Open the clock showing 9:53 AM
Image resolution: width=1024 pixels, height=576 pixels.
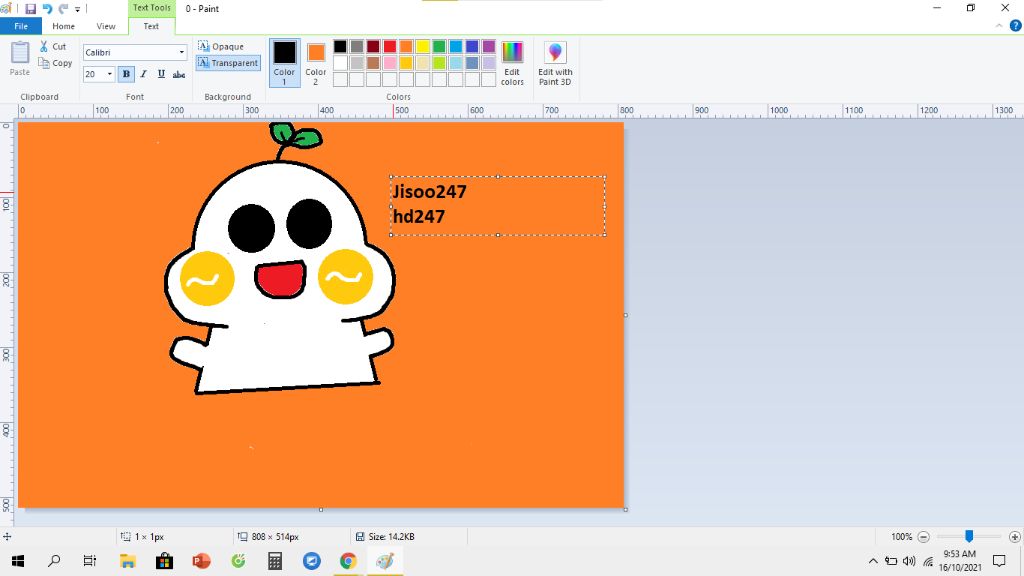[x=960, y=561]
